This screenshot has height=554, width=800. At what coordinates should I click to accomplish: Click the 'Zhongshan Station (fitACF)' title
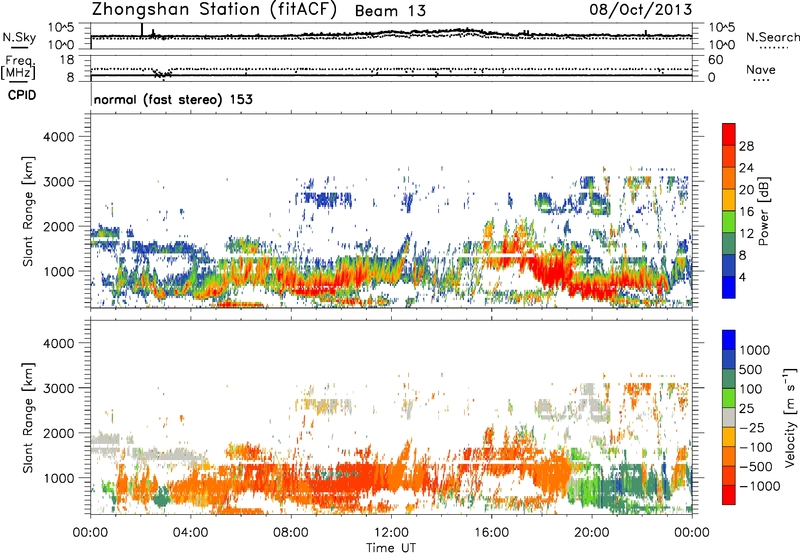click(x=214, y=10)
